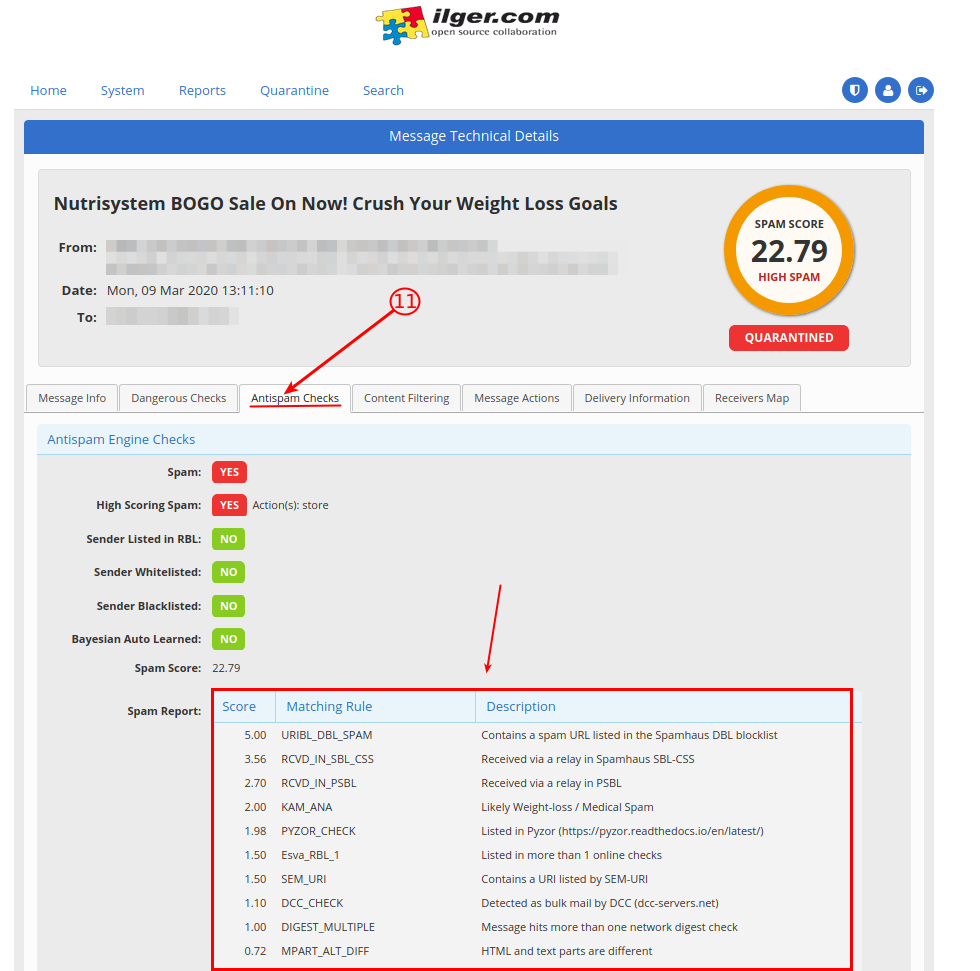Click the 3.56 score value

[x=255, y=759]
